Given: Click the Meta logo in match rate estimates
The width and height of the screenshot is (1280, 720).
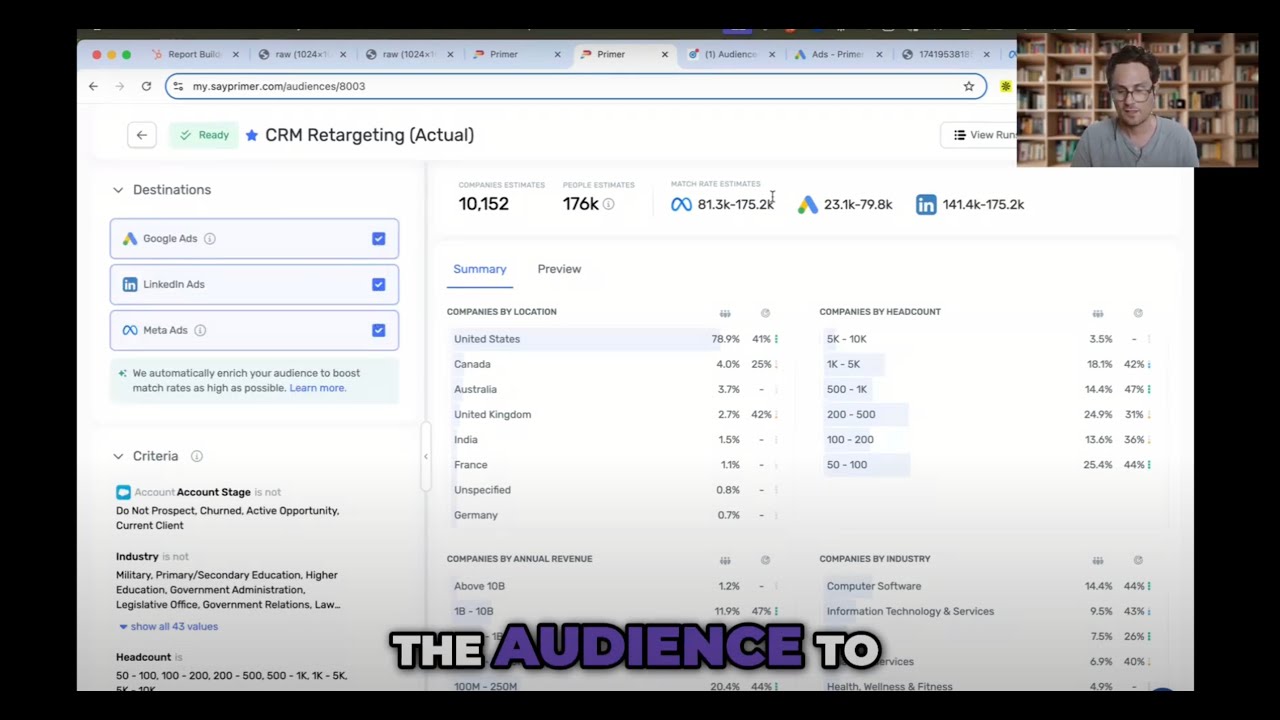Looking at the screenshot, I should point(681,204).
